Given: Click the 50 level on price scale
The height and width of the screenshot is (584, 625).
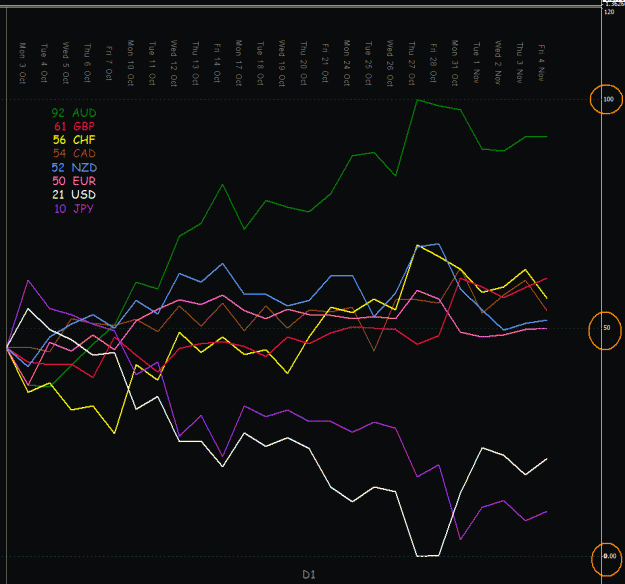Looking at the screenshot, I should tap(607, 328).
